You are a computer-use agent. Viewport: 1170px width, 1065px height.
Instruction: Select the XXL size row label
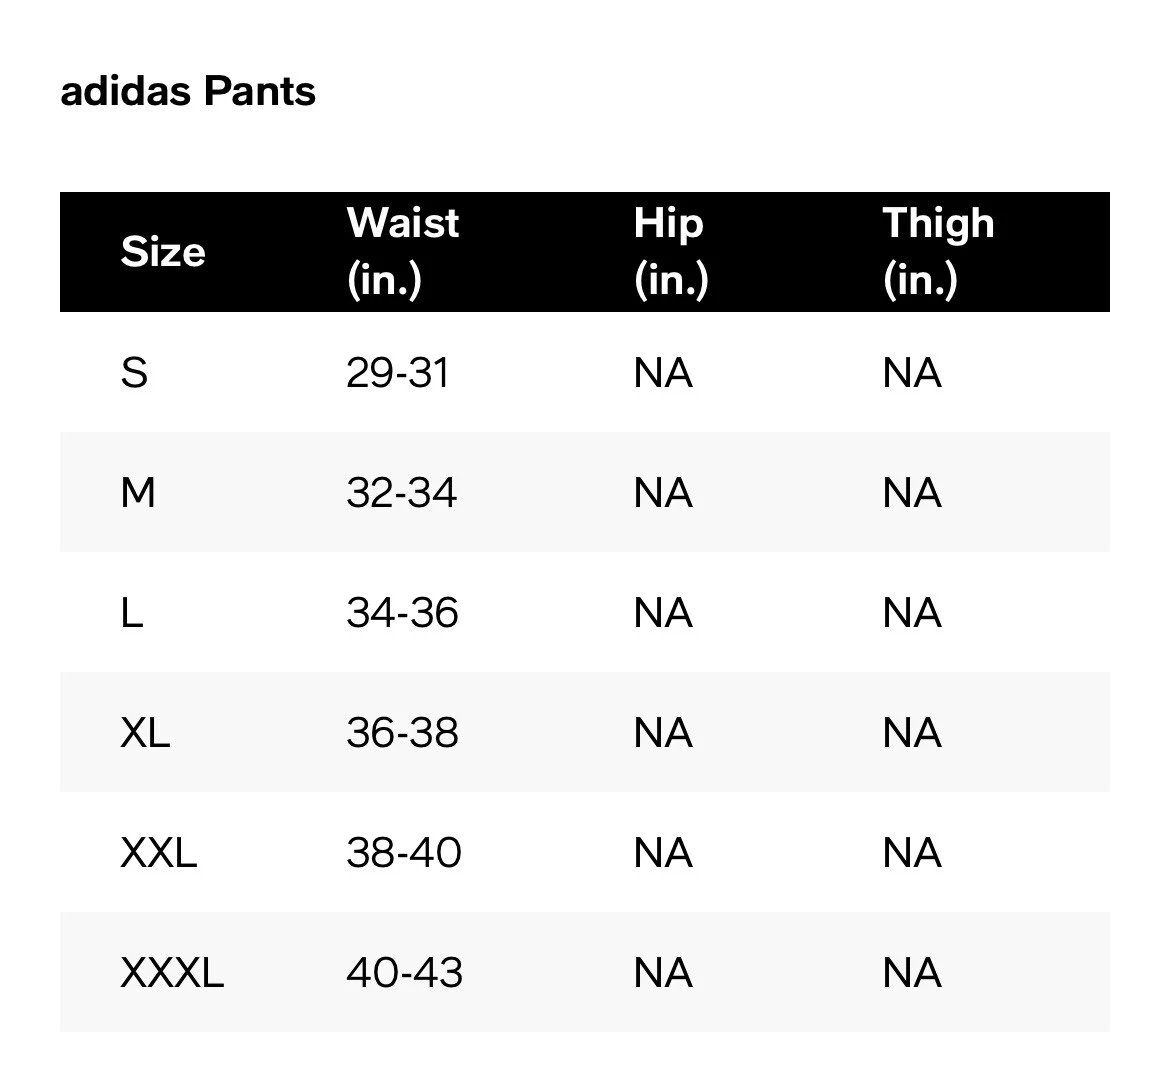pos(159,852)
